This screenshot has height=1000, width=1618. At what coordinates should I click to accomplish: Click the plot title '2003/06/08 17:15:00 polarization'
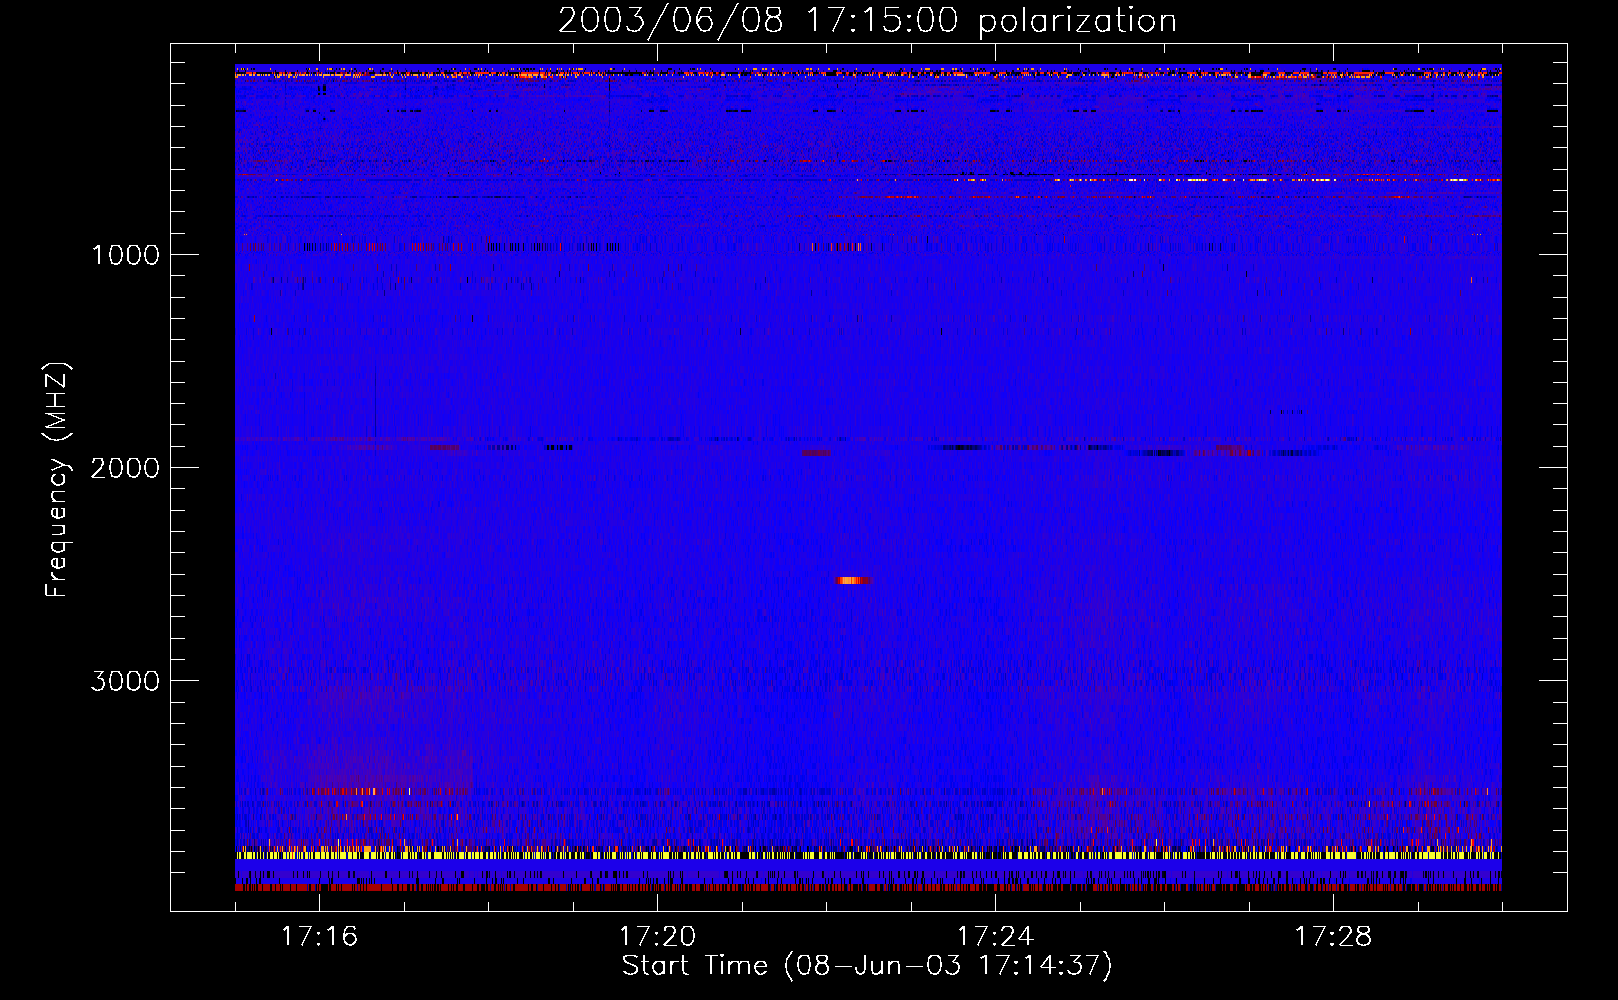click(867, 21)
